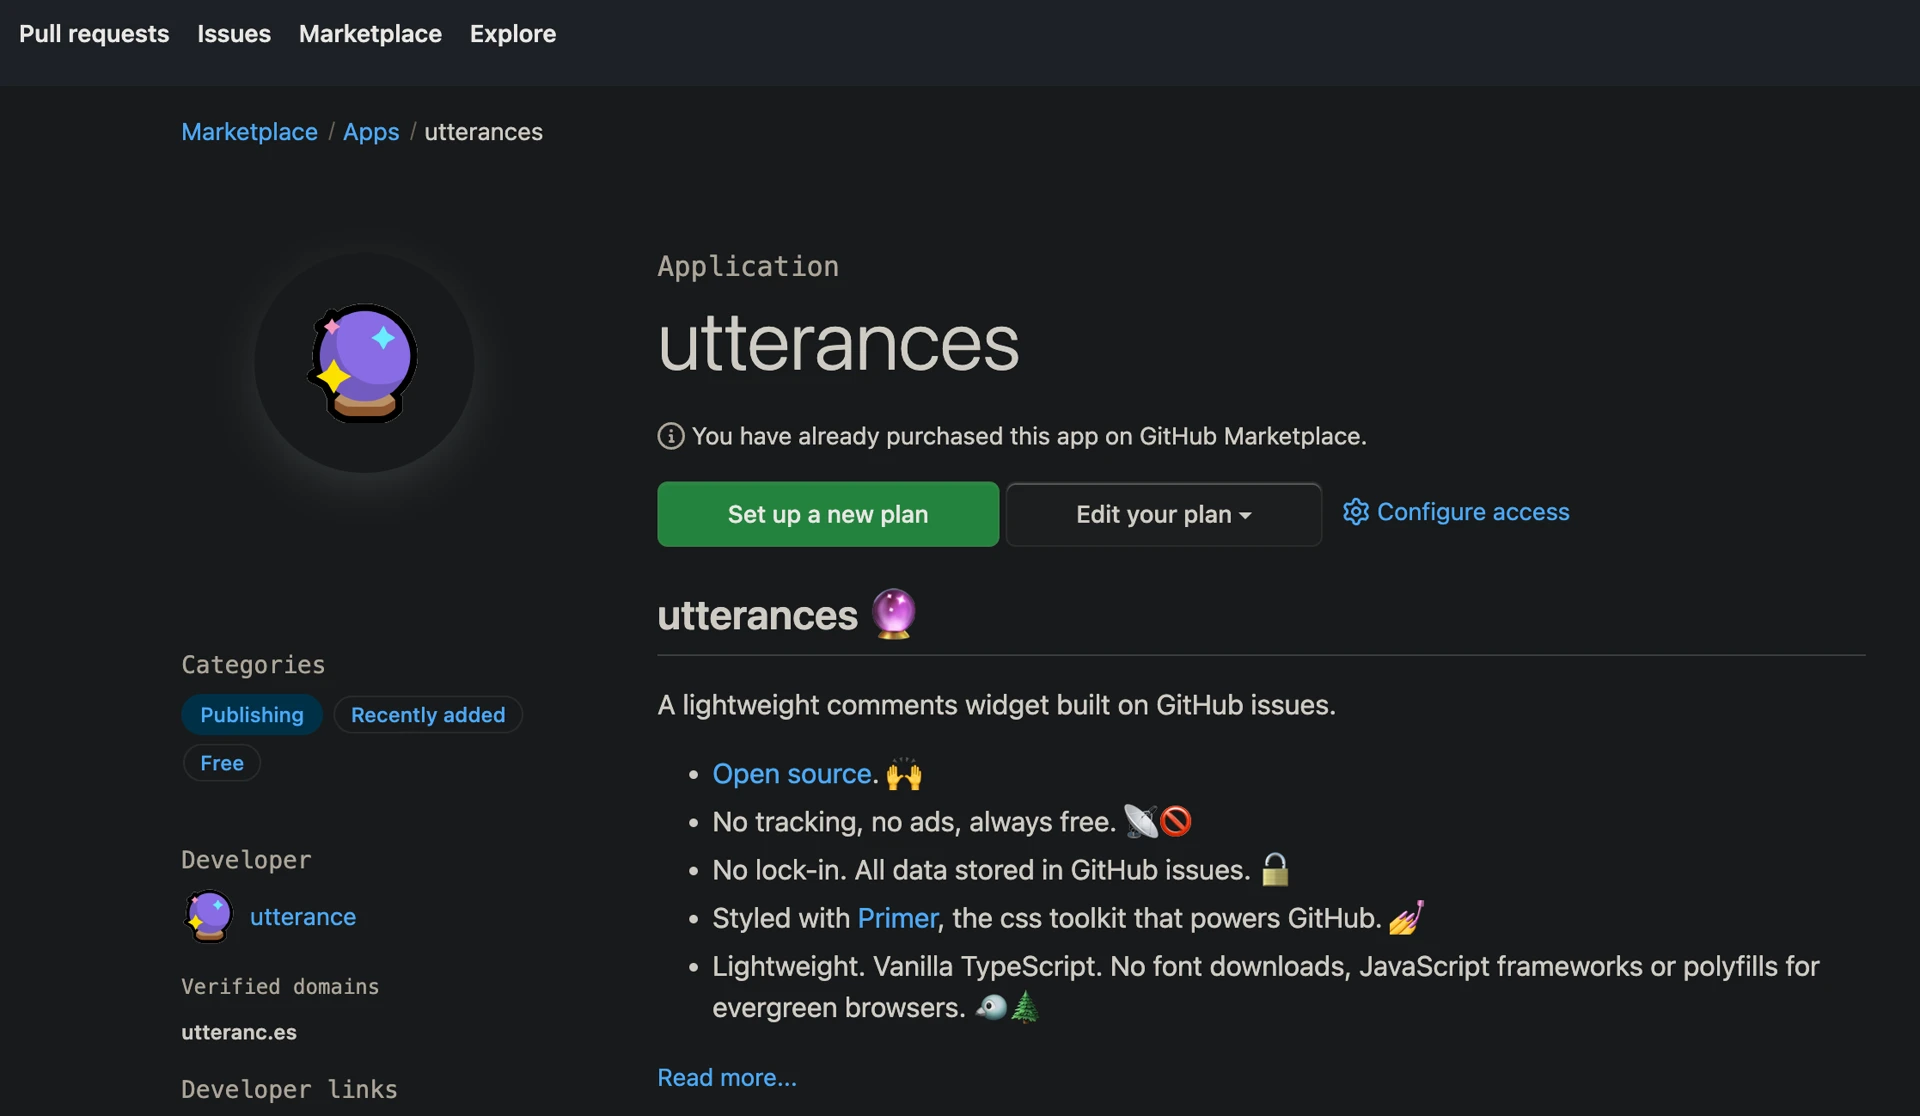Click the large utterances crystal ball logo
Screen dimensions: 1920x1116
364,362
